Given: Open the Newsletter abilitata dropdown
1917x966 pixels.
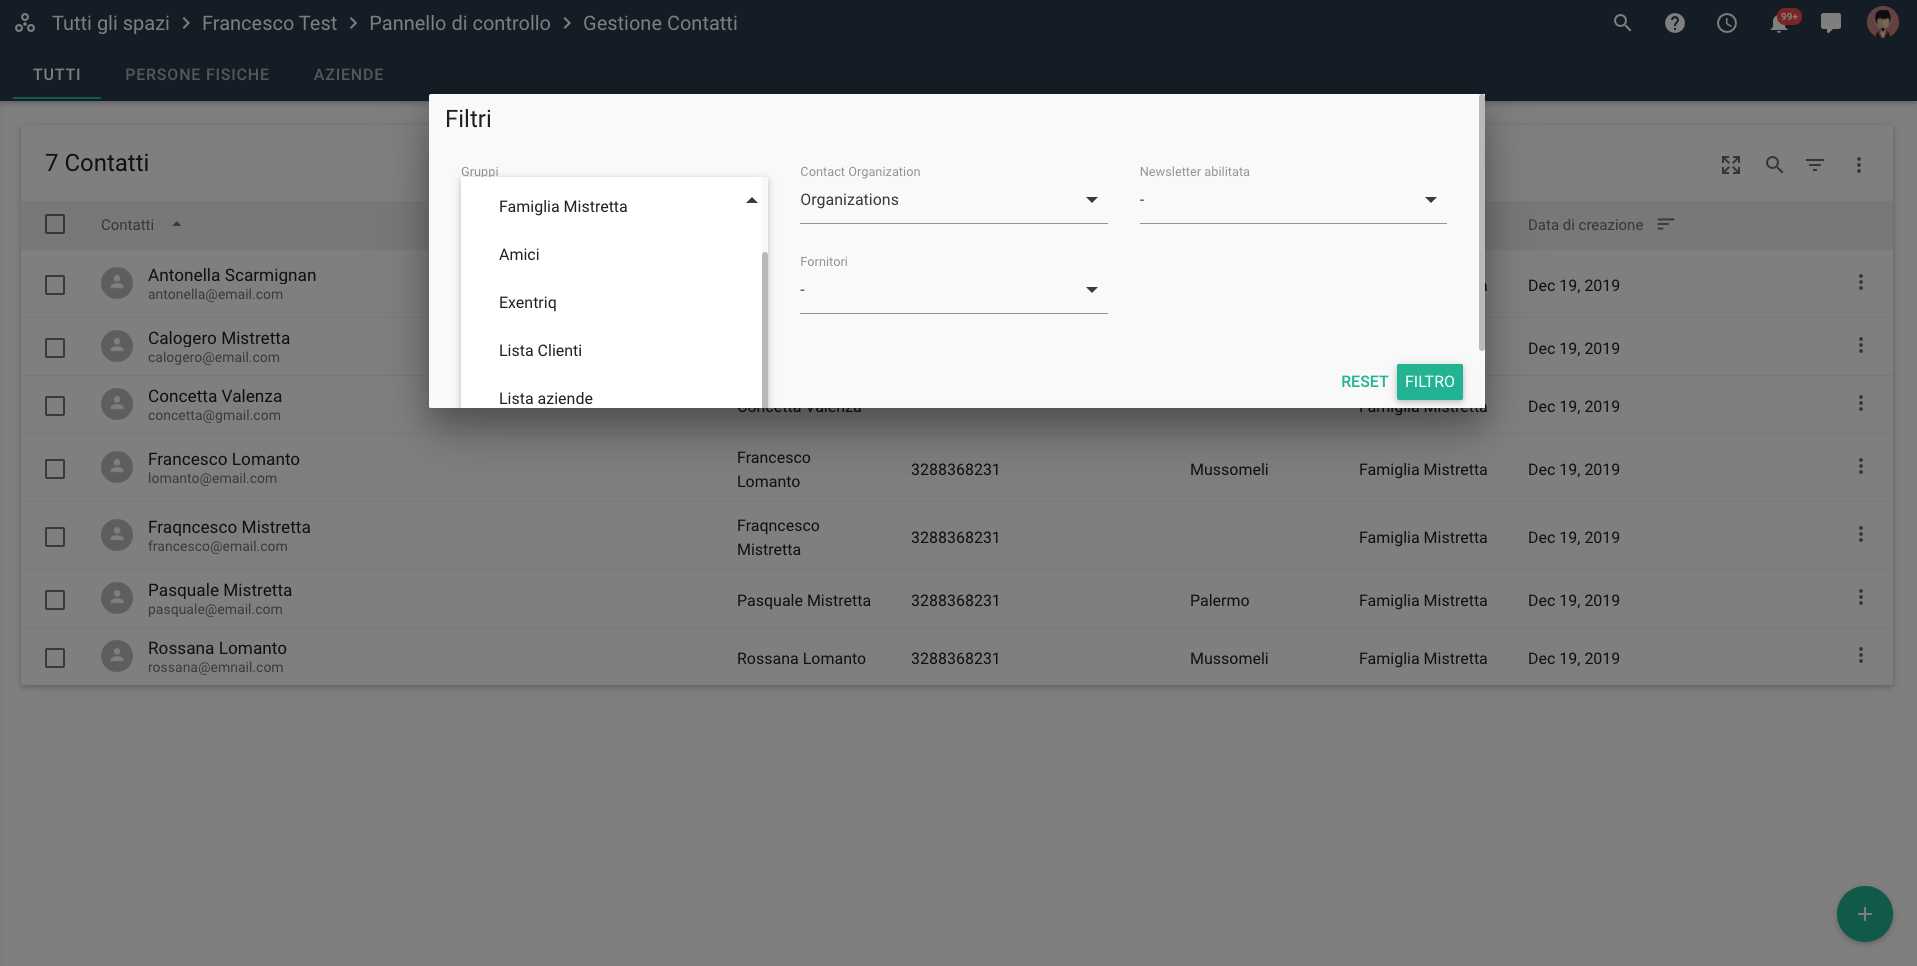Looking at the screenshot, I should 1292,201.
